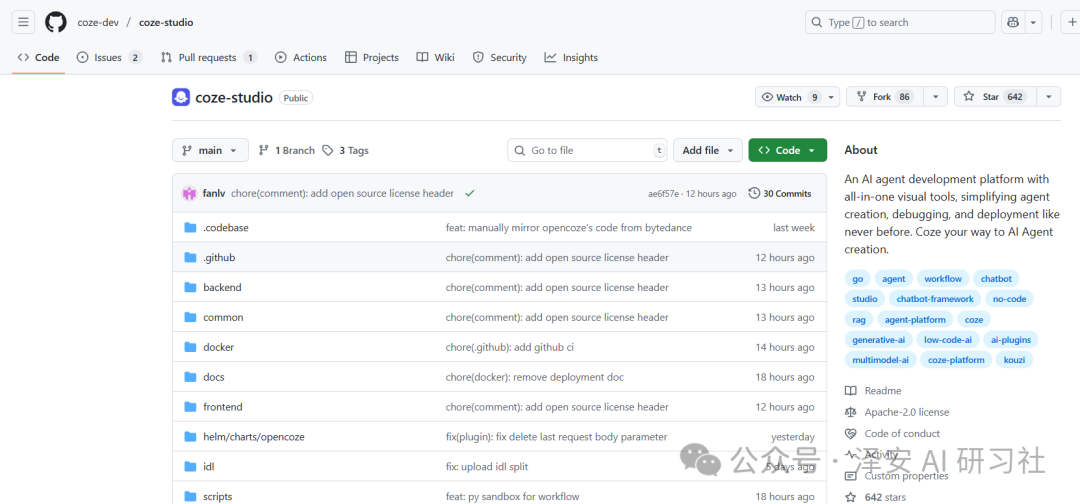
Task: Click the Code of conduct heart icon
Action: click(851, 433)
